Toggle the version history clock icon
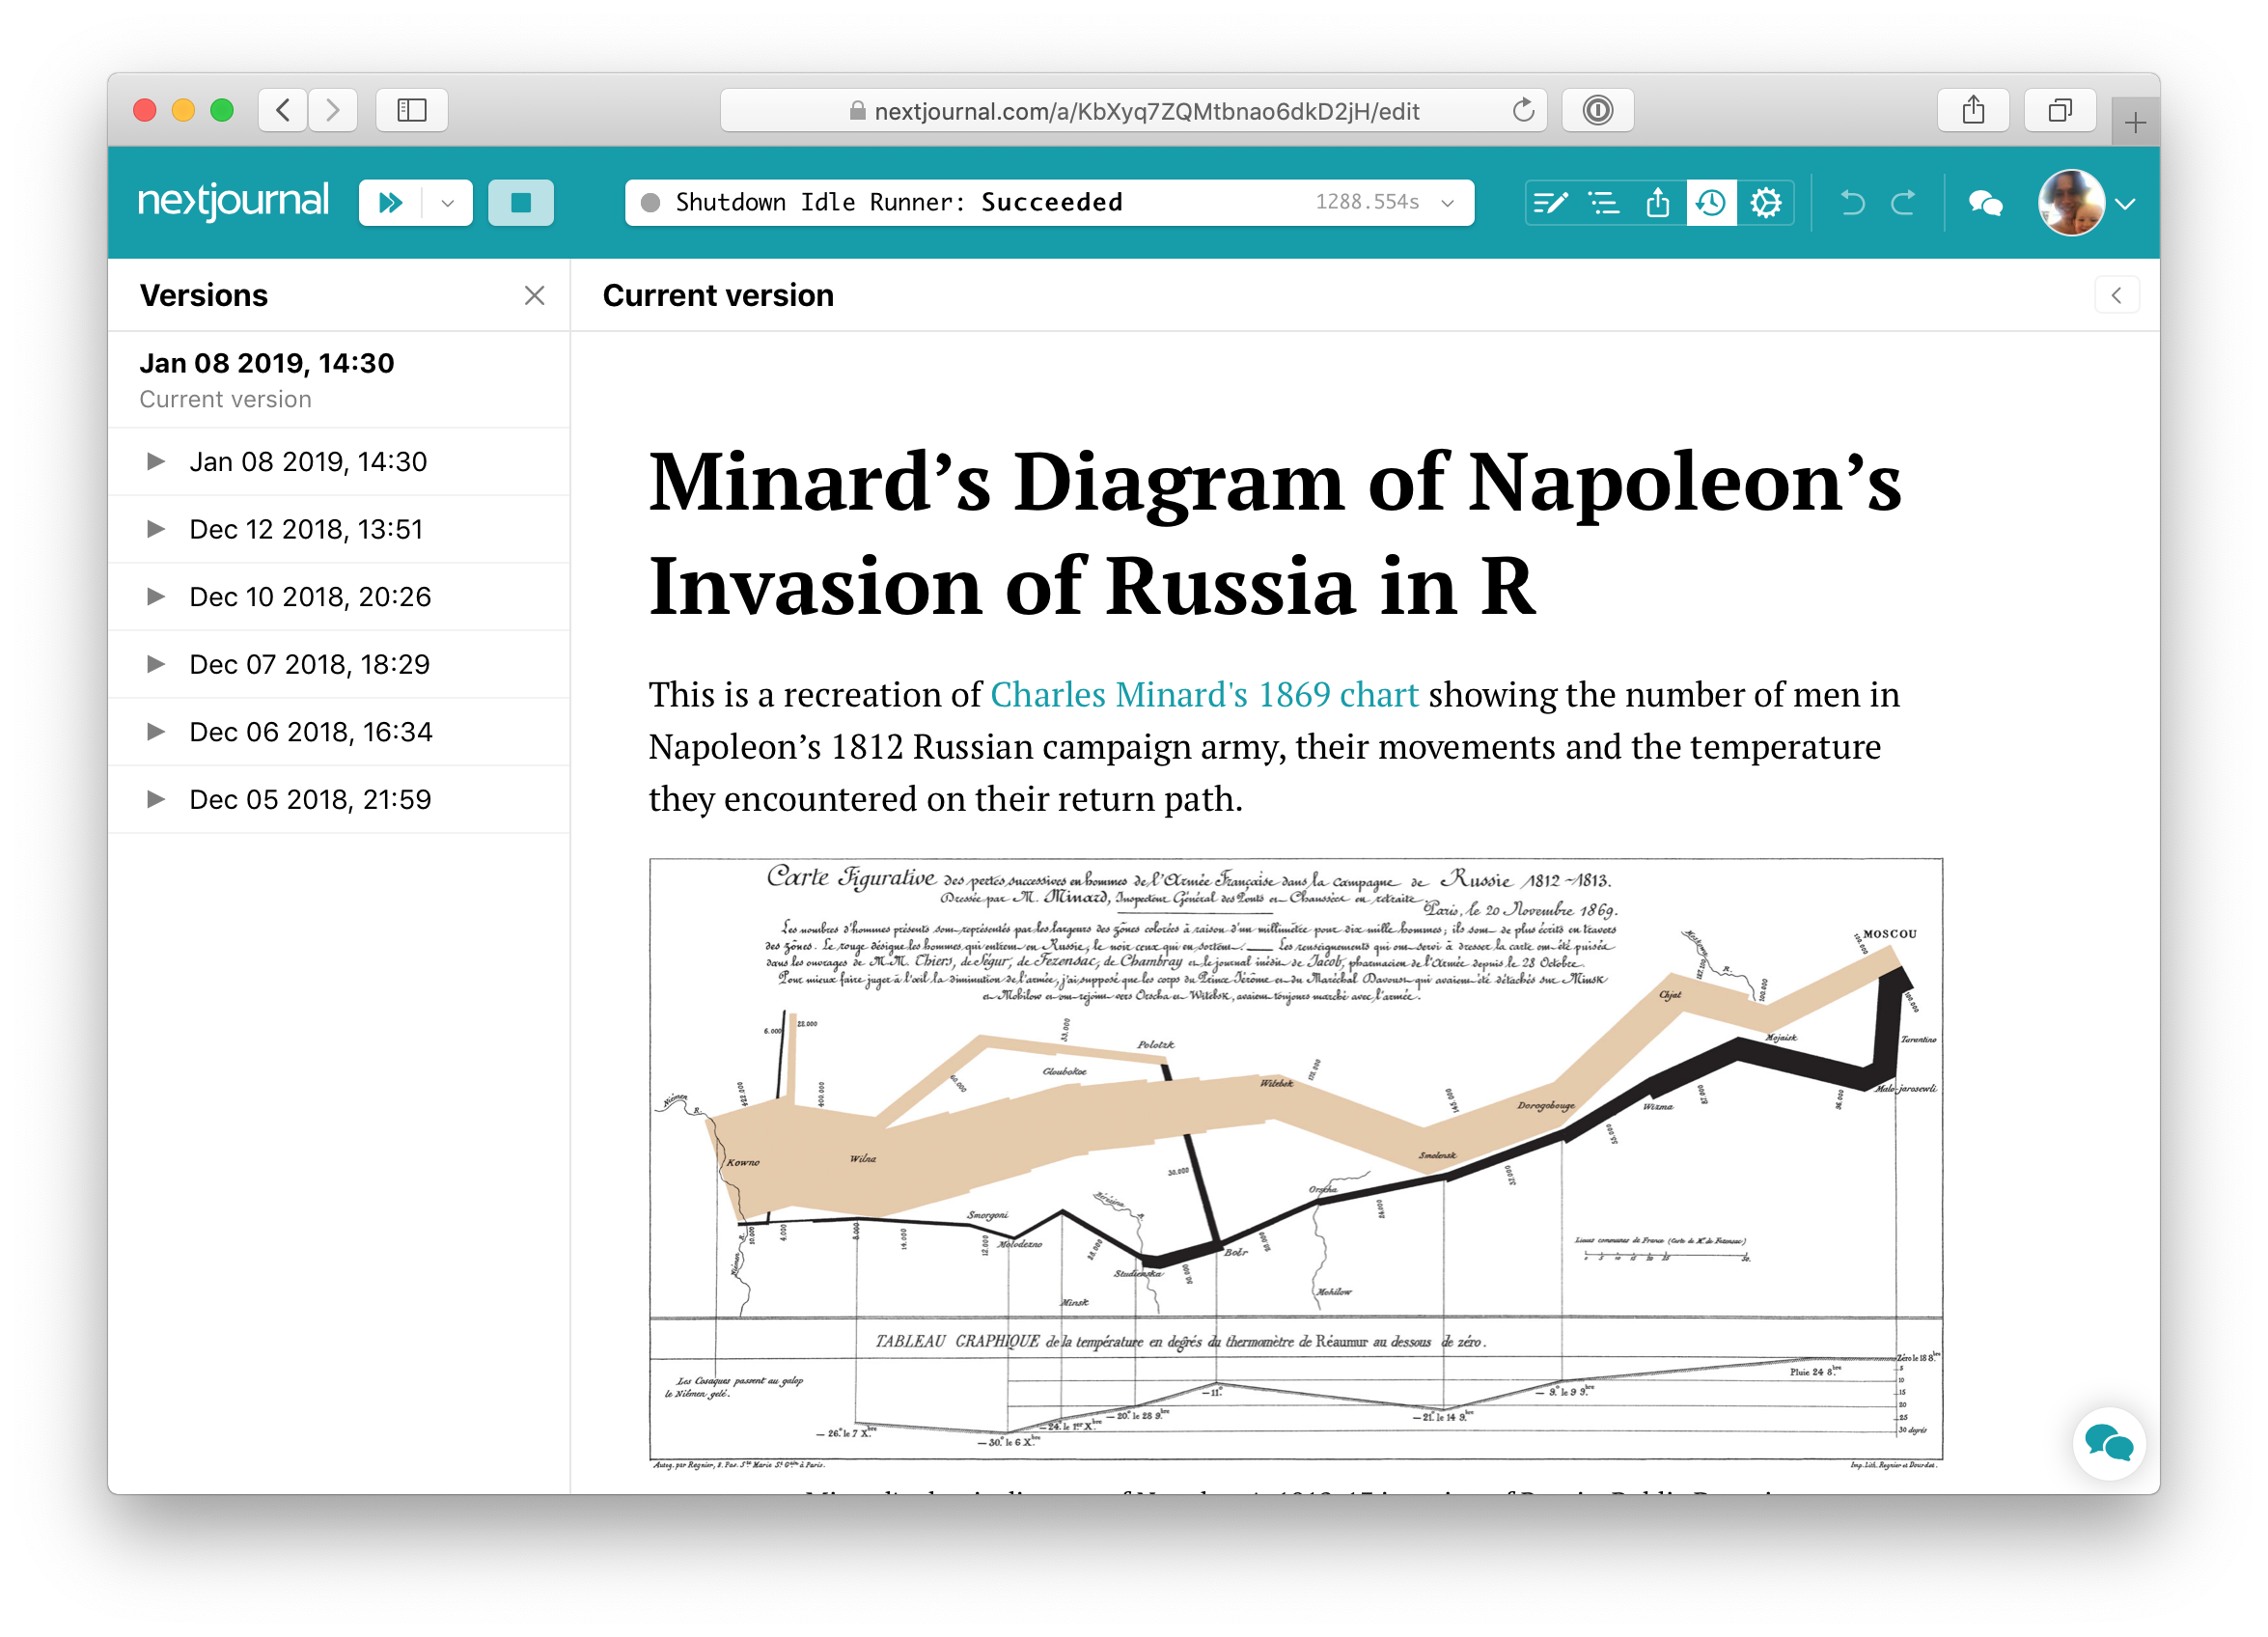 click(x=1711, y=203)
